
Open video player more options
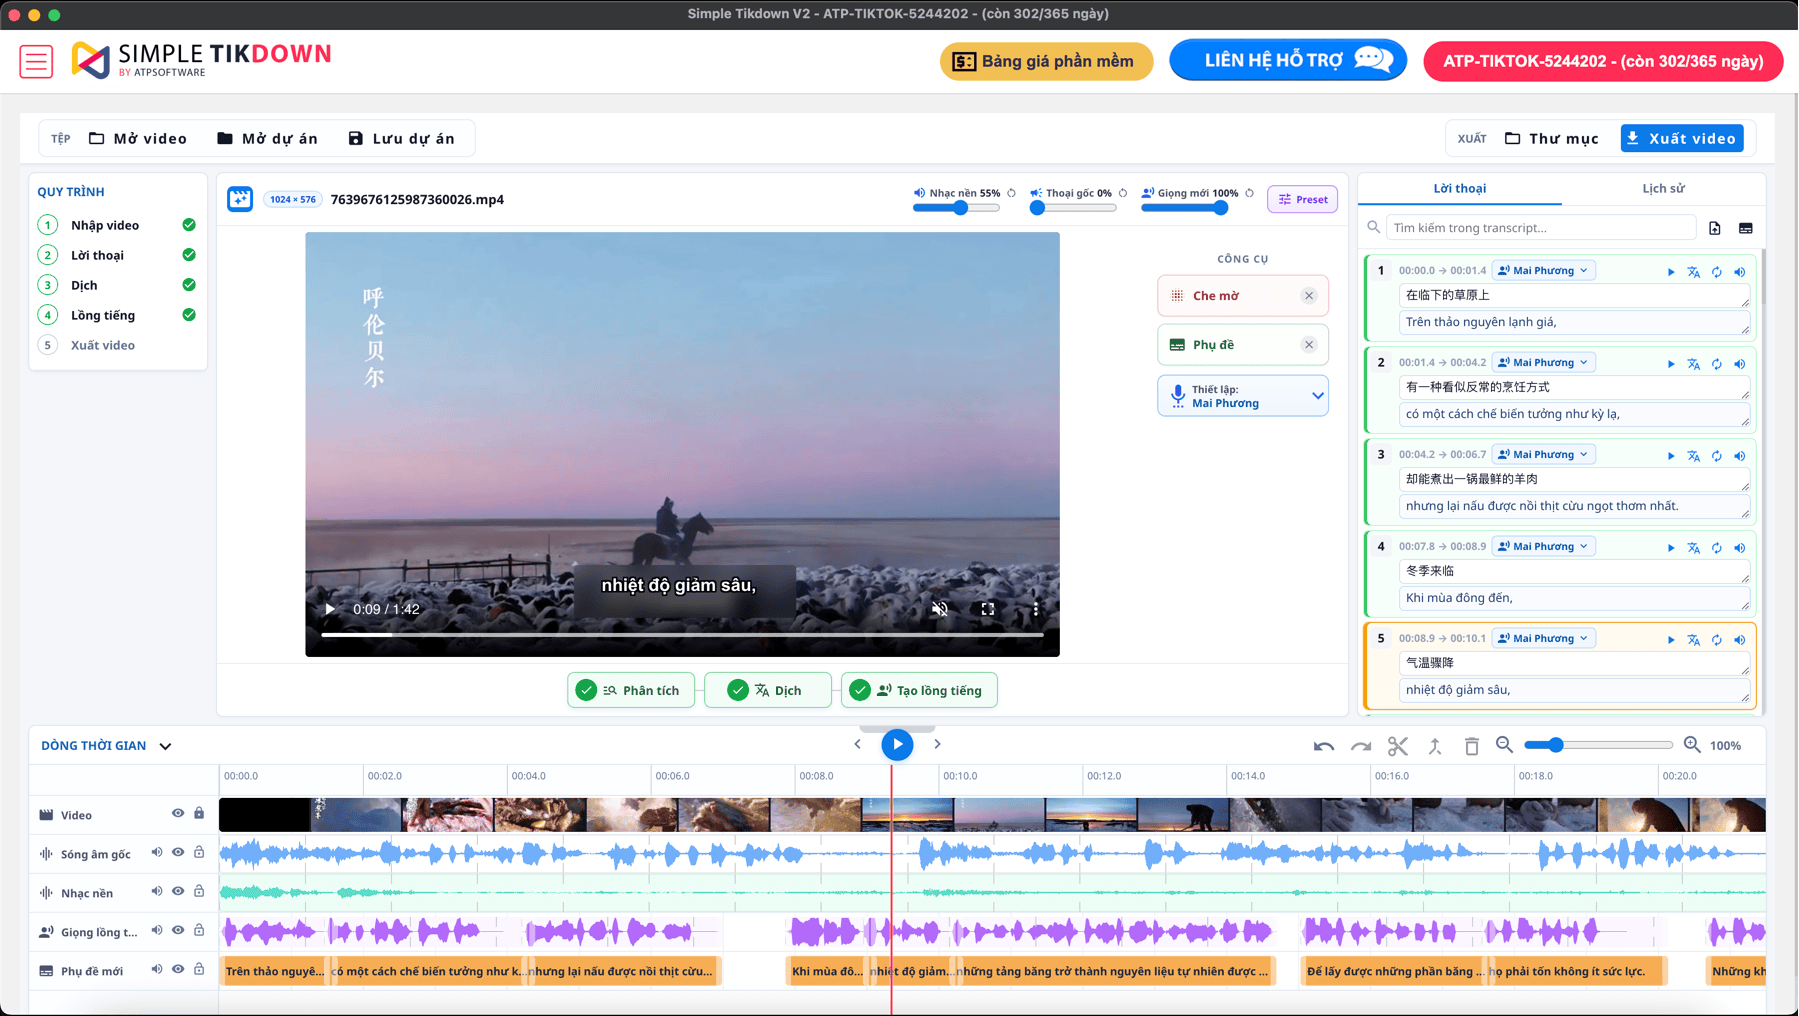[1036, 609]
